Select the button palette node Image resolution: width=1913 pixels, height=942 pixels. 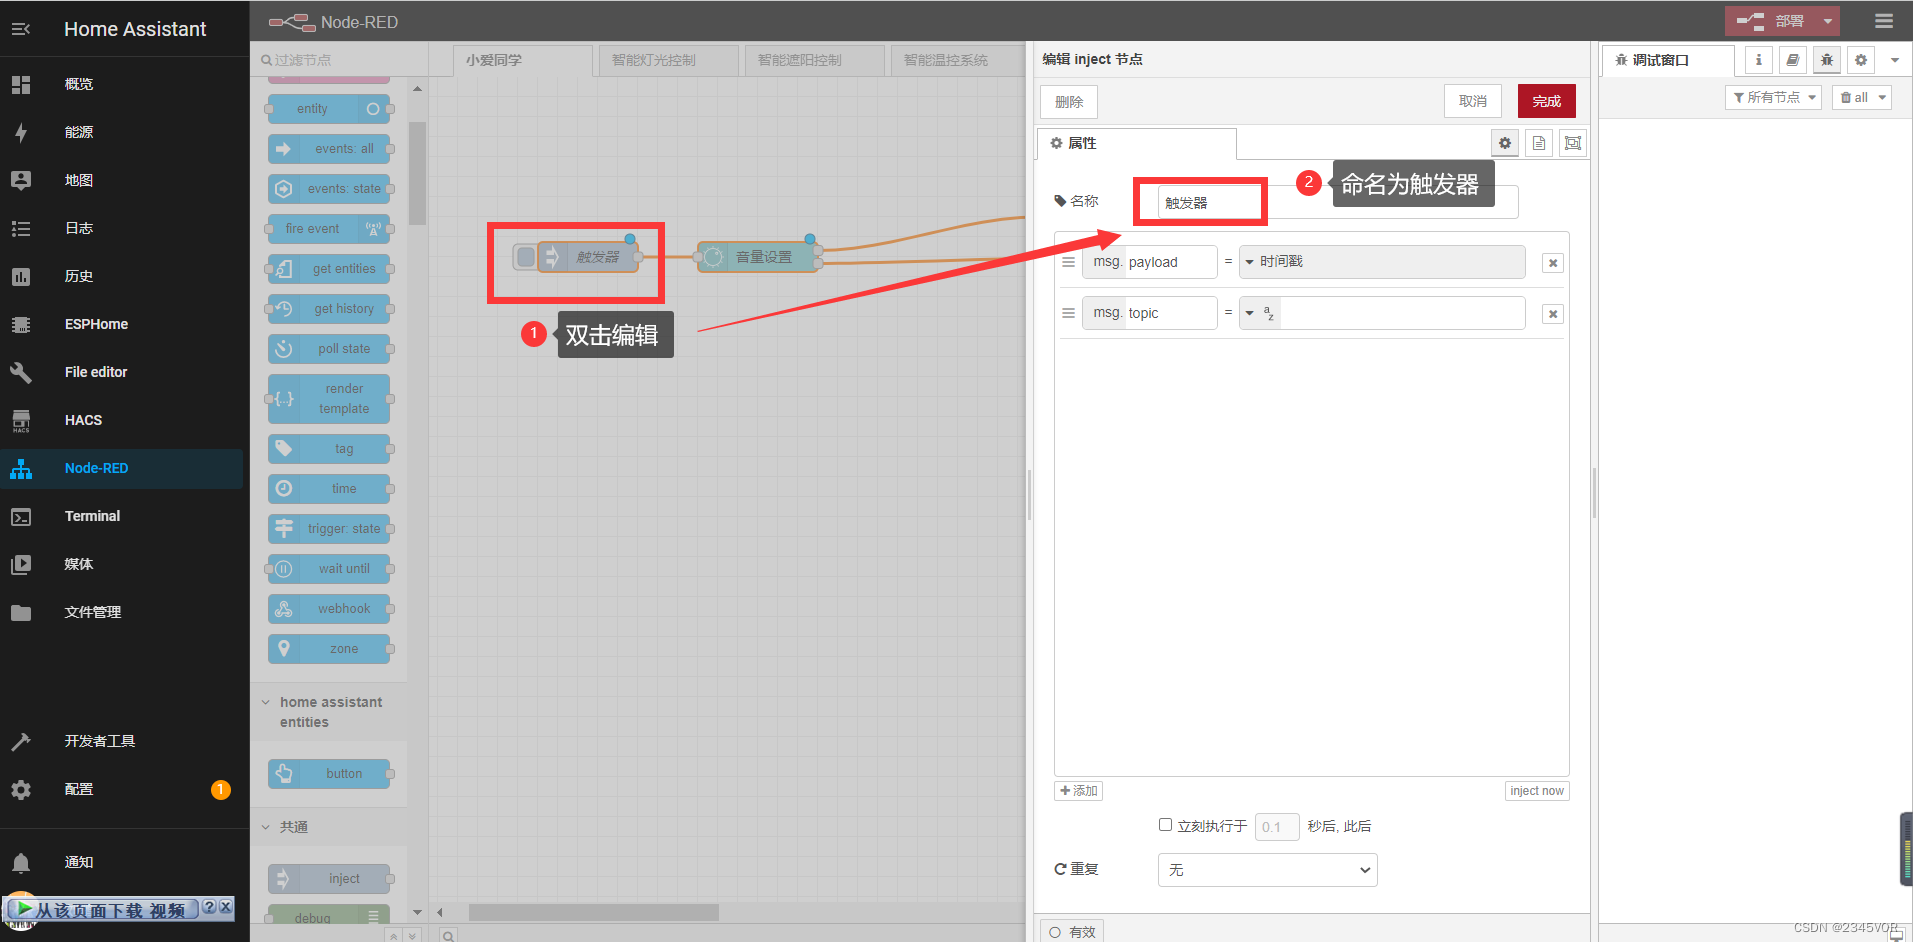coord(329,774)
